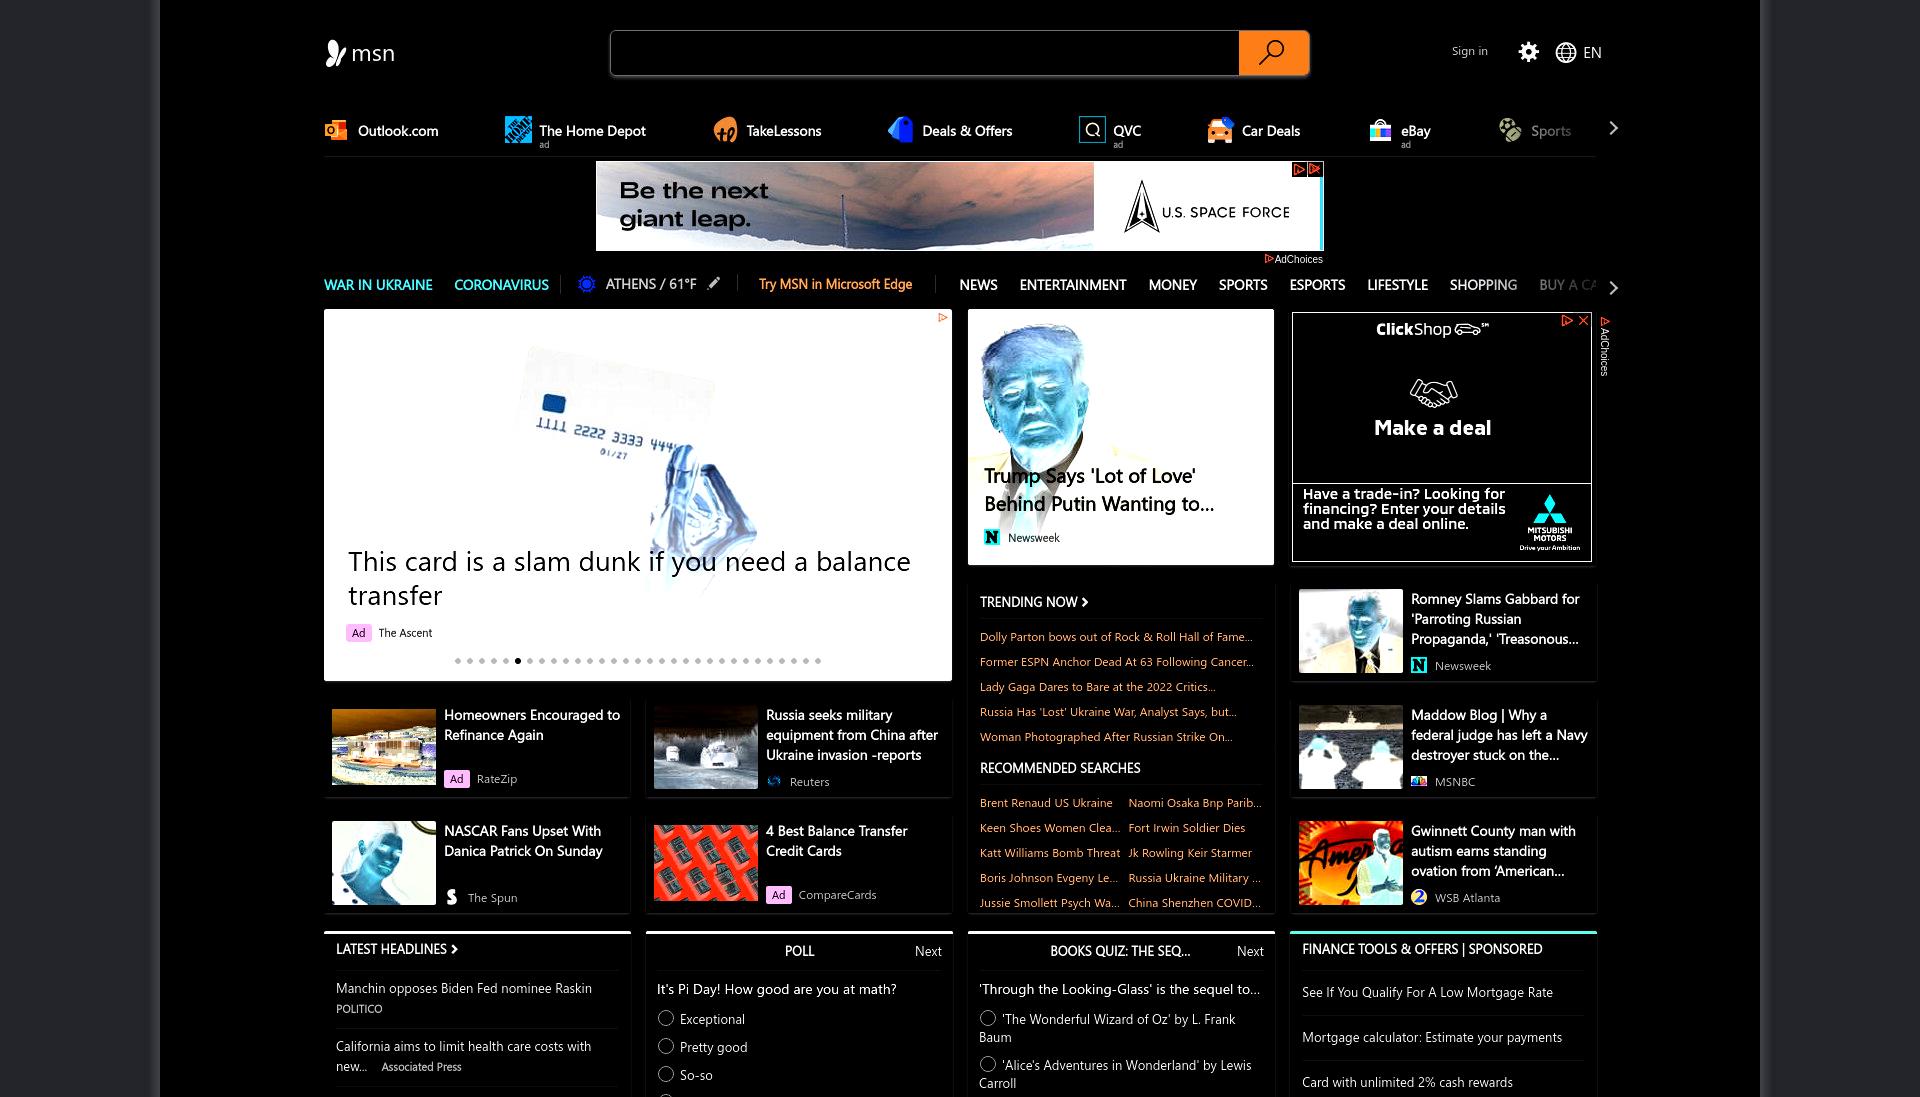
Task: Open the Deals & Offers tag icon
Action: (x=900, y=130)
